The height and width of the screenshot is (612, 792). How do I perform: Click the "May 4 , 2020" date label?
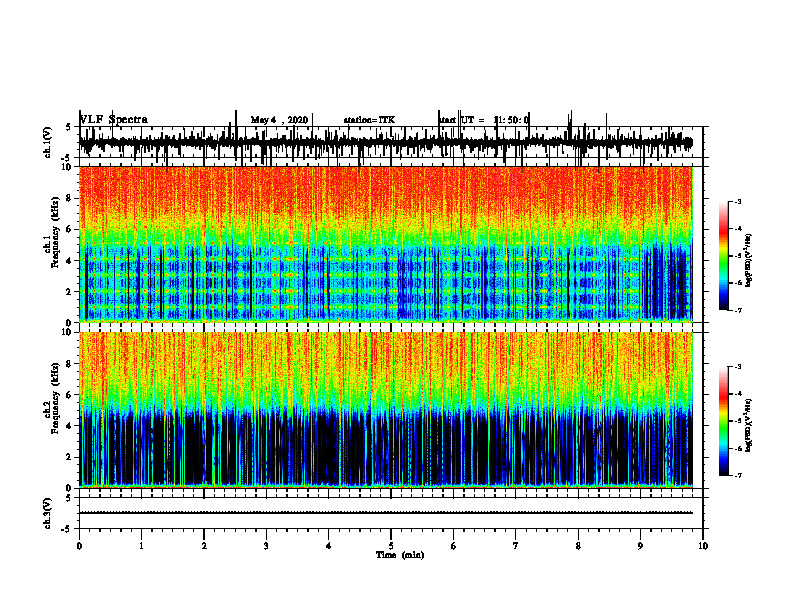279,120
